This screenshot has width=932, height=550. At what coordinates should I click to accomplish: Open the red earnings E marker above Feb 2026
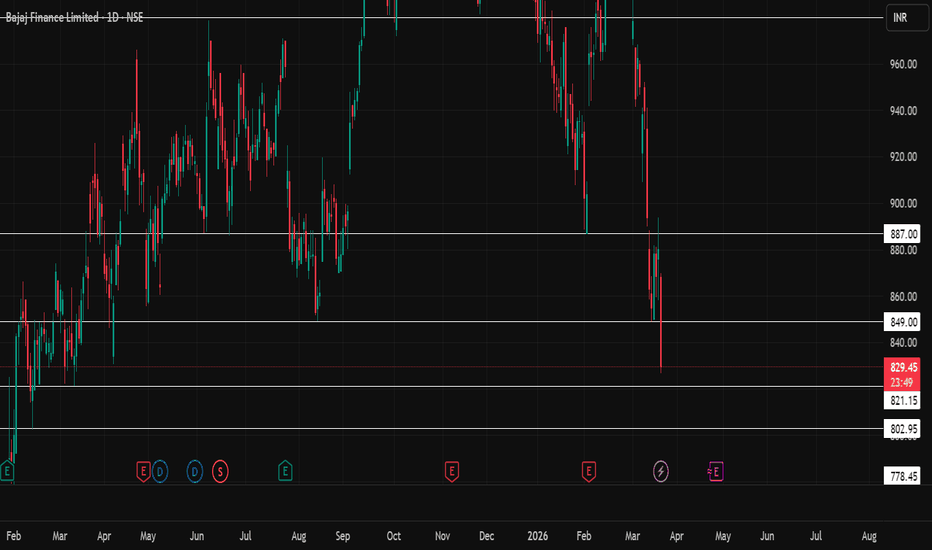(588, 472)
